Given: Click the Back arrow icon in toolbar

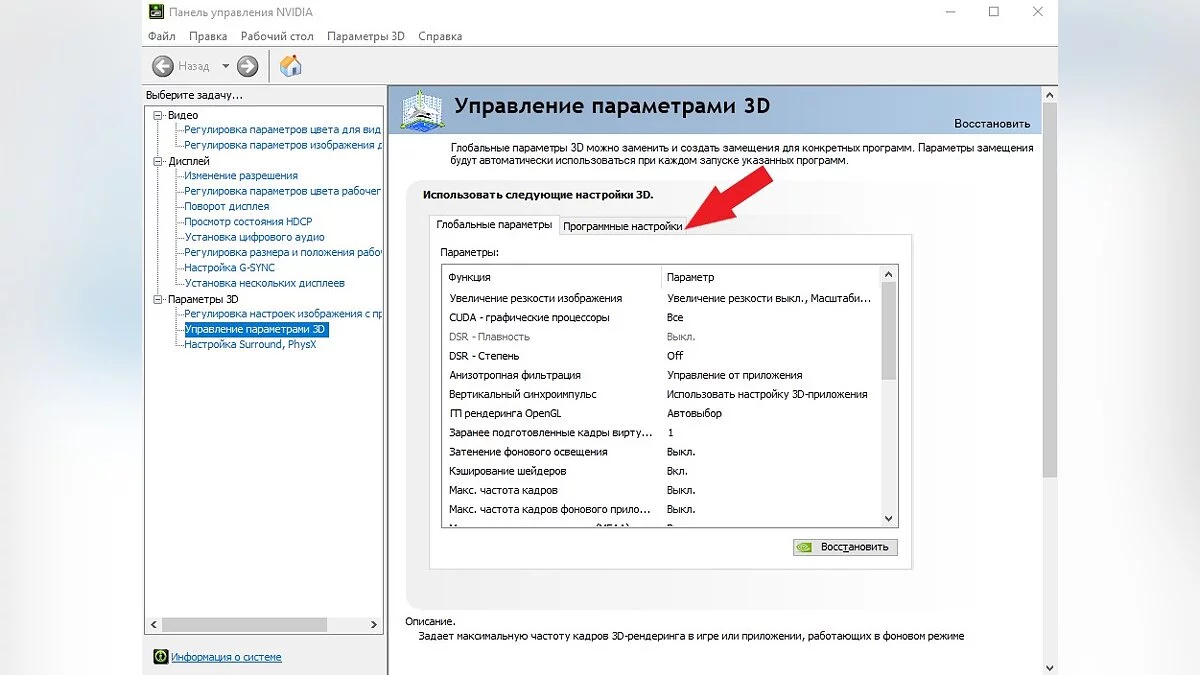Looking at the screenshot, I should point(163,66).
